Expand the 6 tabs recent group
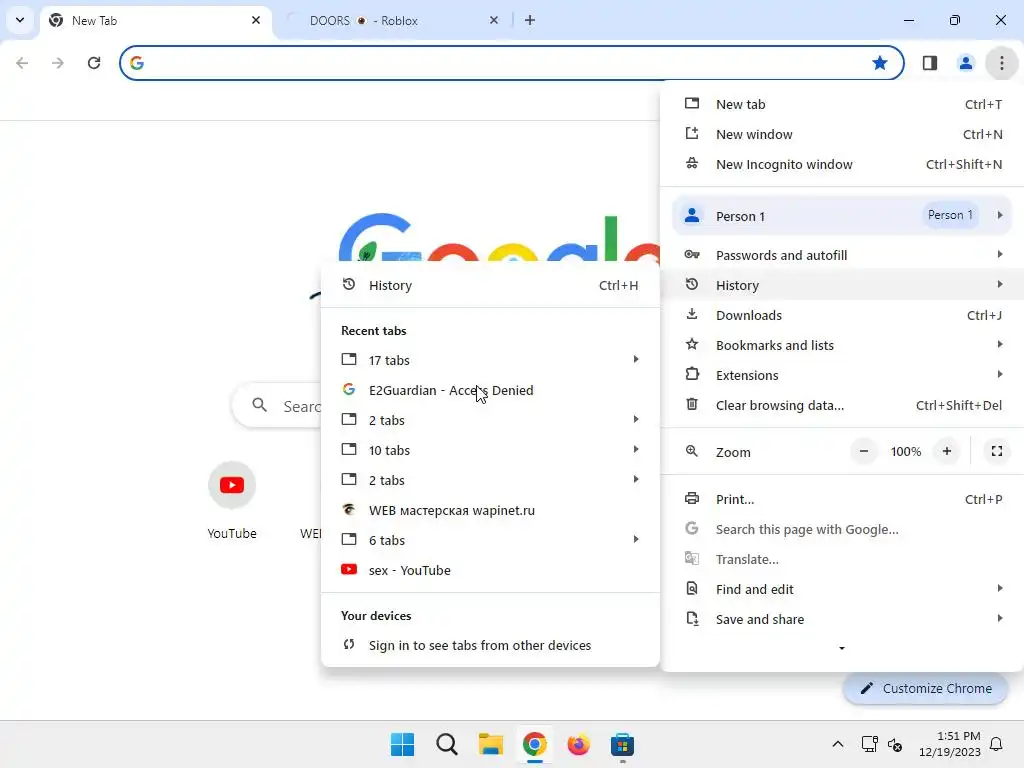 tap(490, 541)
